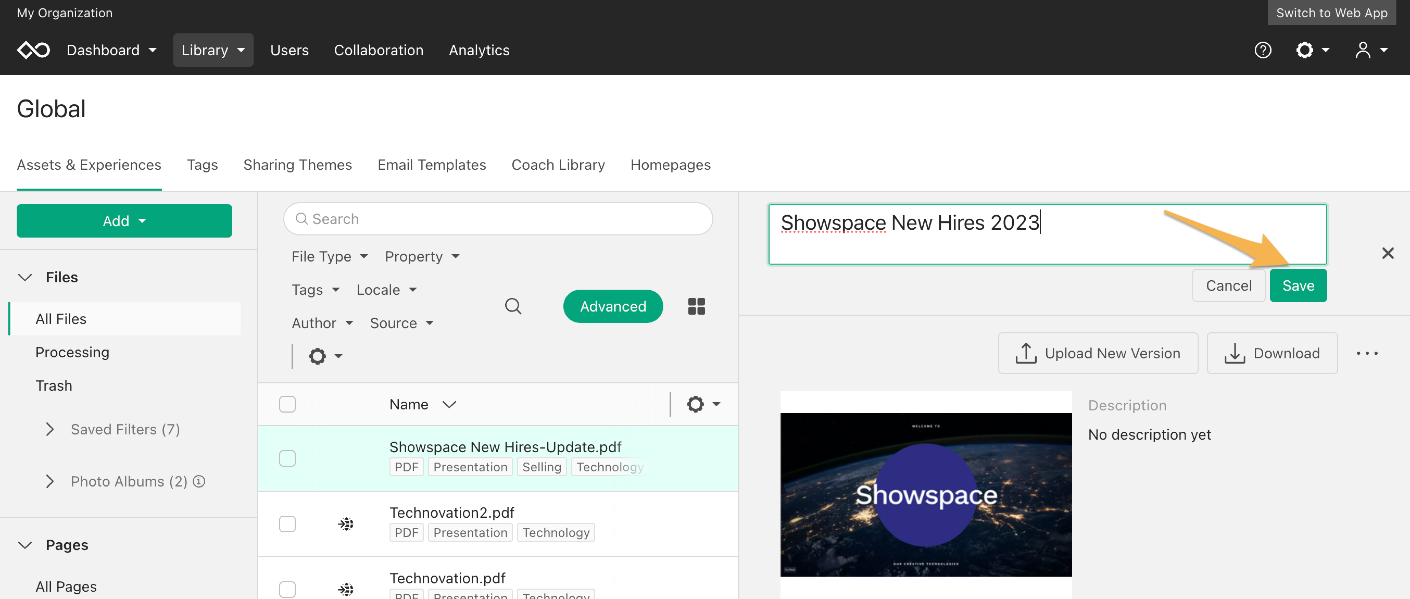Check the Showspace New Hires-Update.pdf checkbox
The width and height of the screenshot is (1410, 599).
tap(287, 458)
